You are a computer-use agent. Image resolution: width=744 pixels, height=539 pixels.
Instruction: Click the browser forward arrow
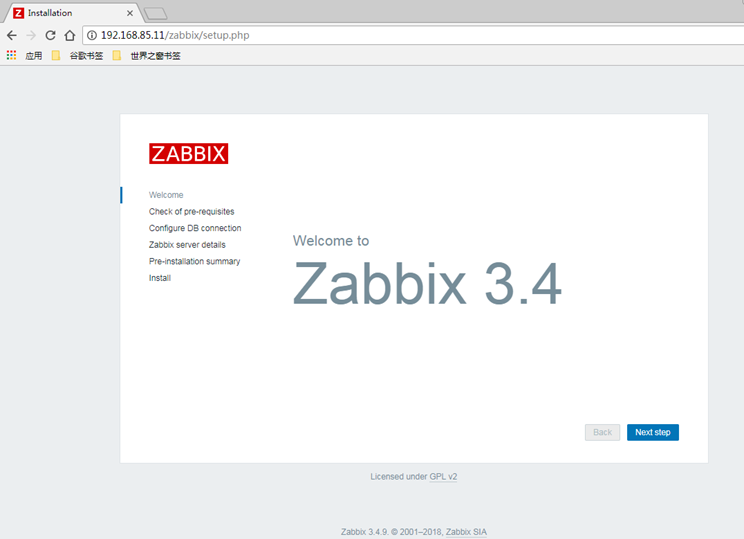31,35
